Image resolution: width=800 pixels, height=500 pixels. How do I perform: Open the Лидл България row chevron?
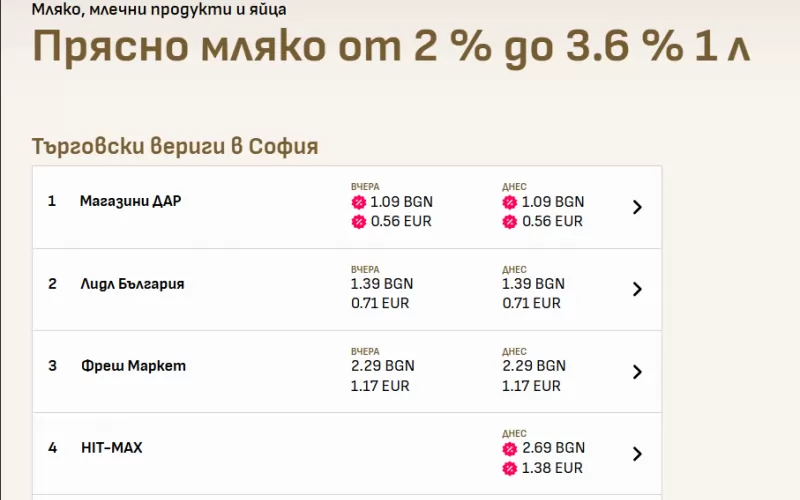(x=637, y=290)
